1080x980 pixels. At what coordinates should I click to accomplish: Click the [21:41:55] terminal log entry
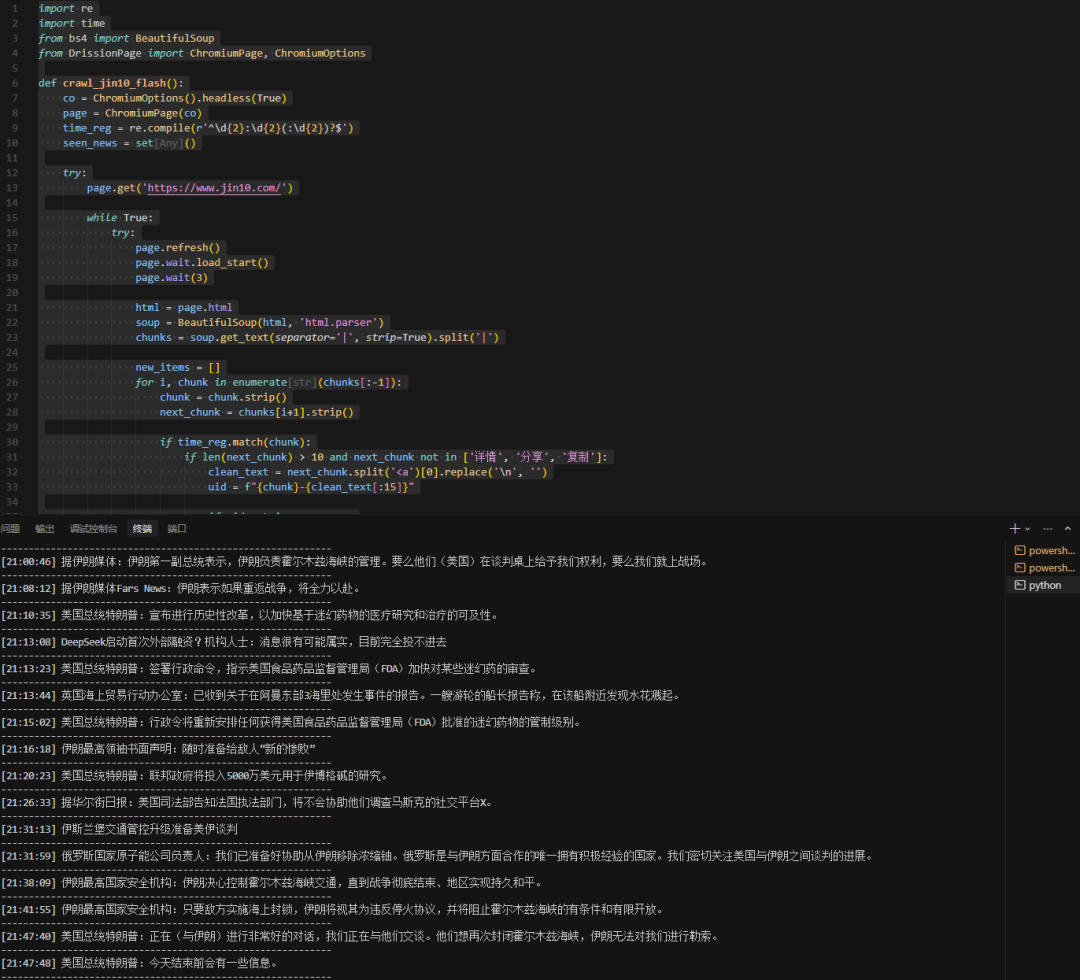point(333,910)
